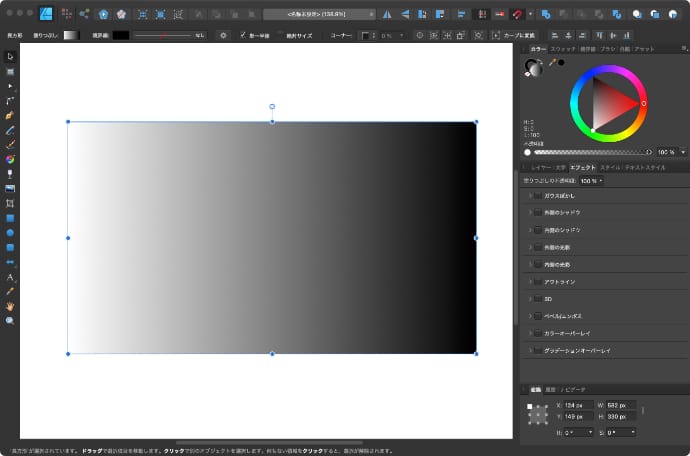Image resolution: width=690 pixels, height=456 pixels.
Task: Click the eyedropper color picker in Color panel
Action: 551,63
